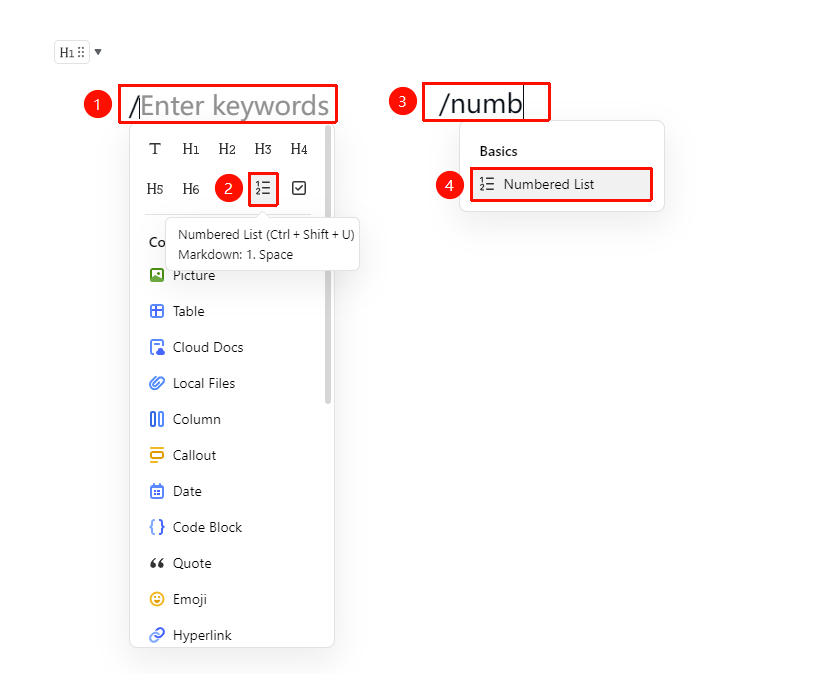Insert a numbered list via toolbar icon
This screenshot has height=679, width=832.
[x=263, y=188]
